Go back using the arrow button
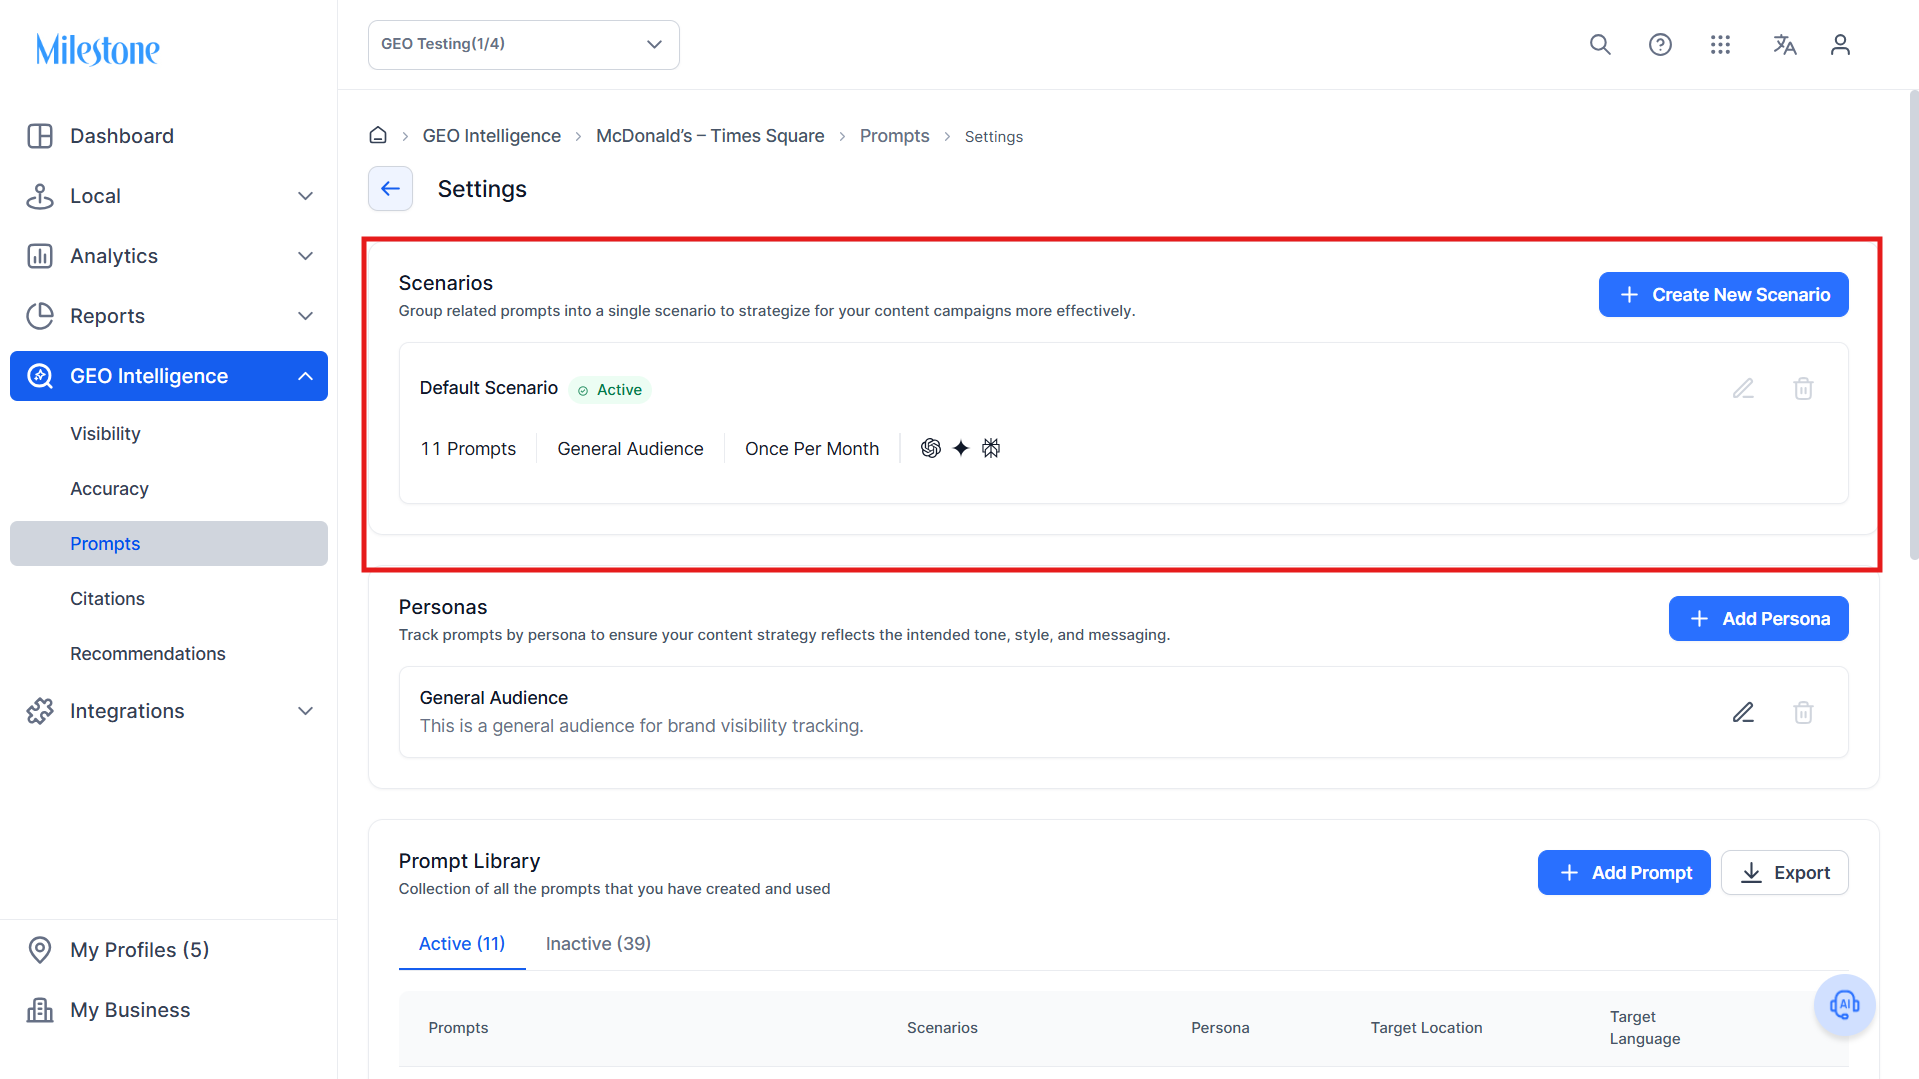This screenshot has width=1919, height=1079. [x=390, y=188]
